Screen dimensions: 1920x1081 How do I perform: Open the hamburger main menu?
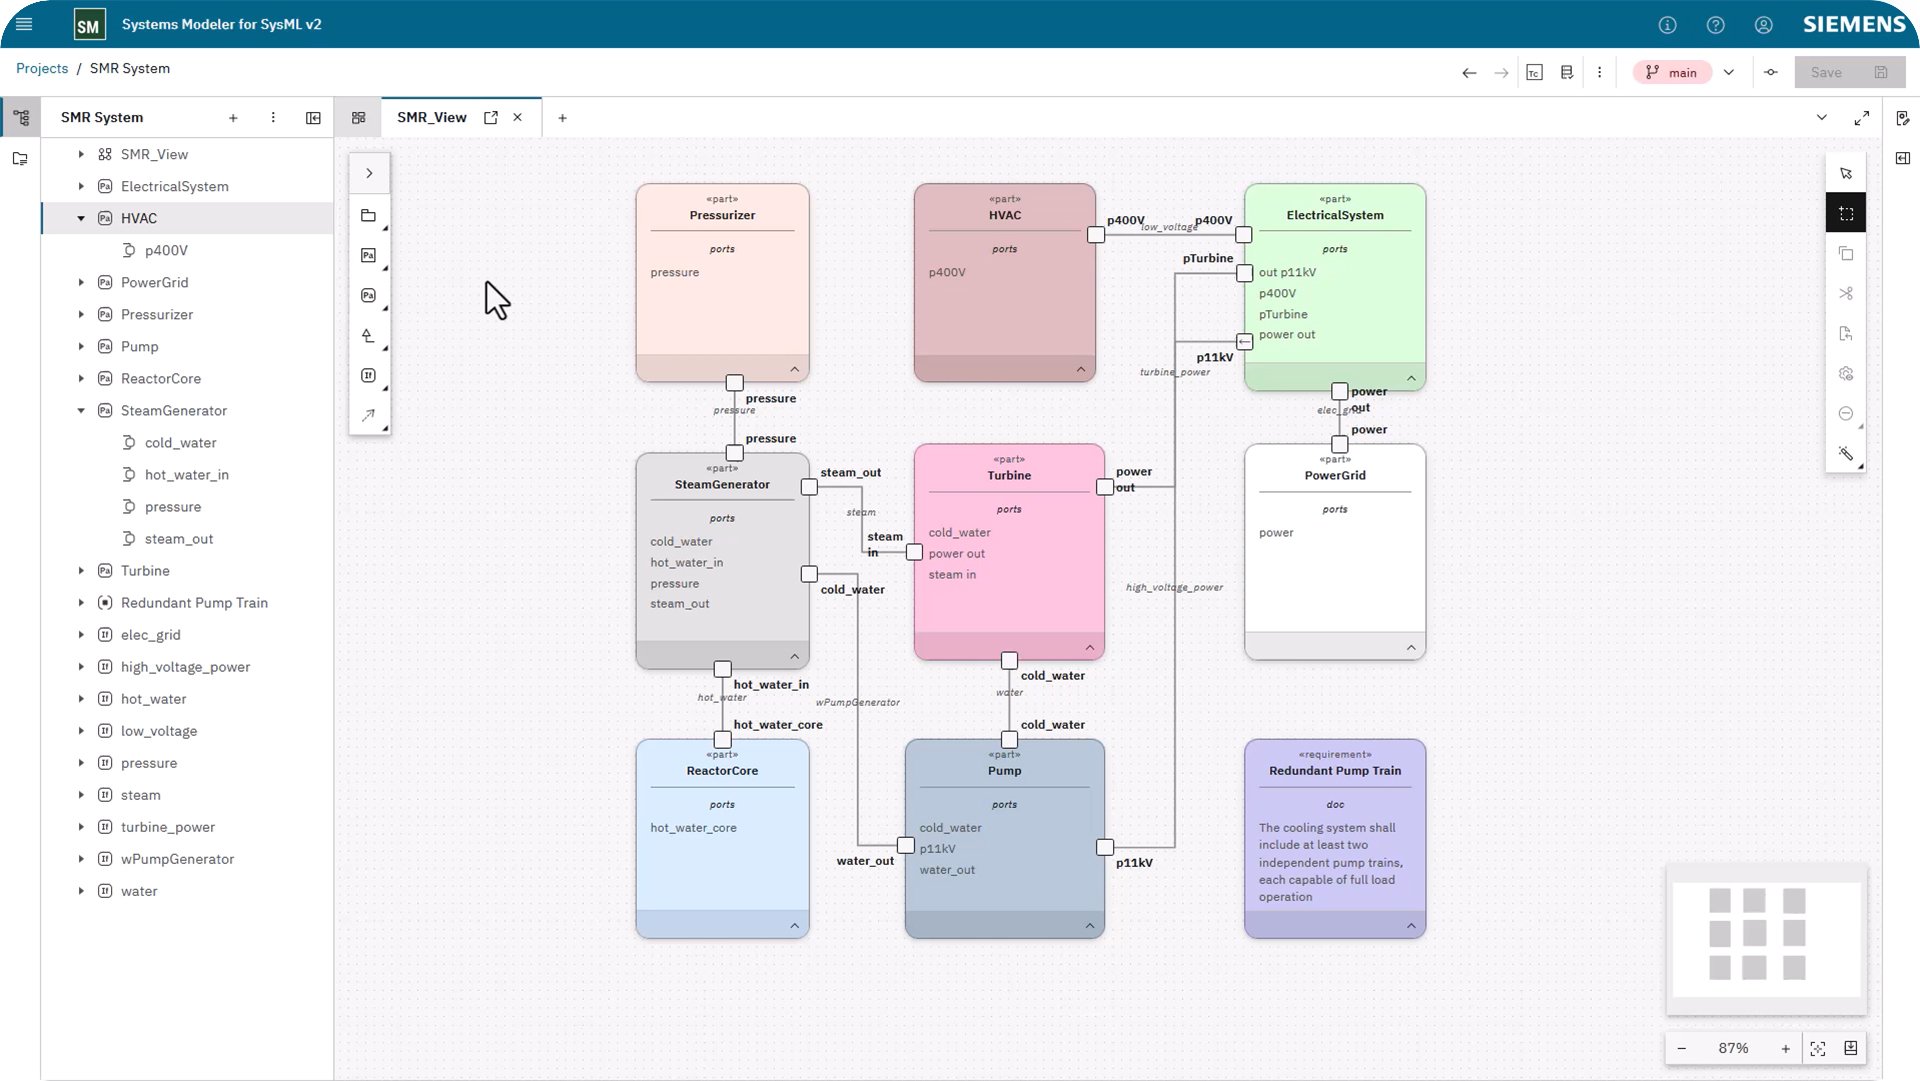tap(24, 24)
